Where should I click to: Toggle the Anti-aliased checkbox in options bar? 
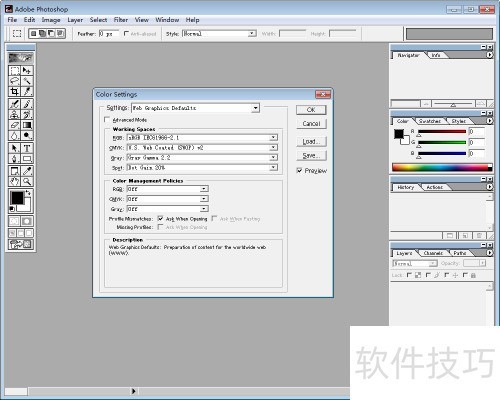[126, 33]
